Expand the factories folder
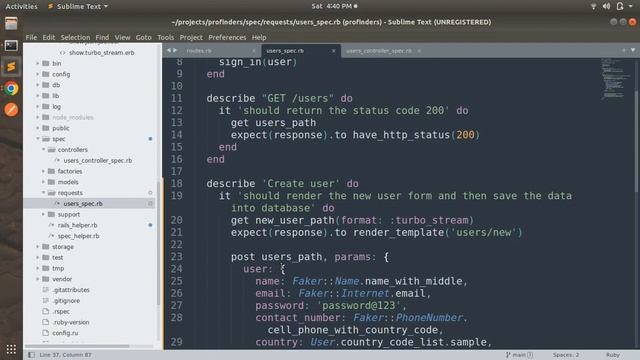The width and height of the screenshot is (640, 360). 44,171
